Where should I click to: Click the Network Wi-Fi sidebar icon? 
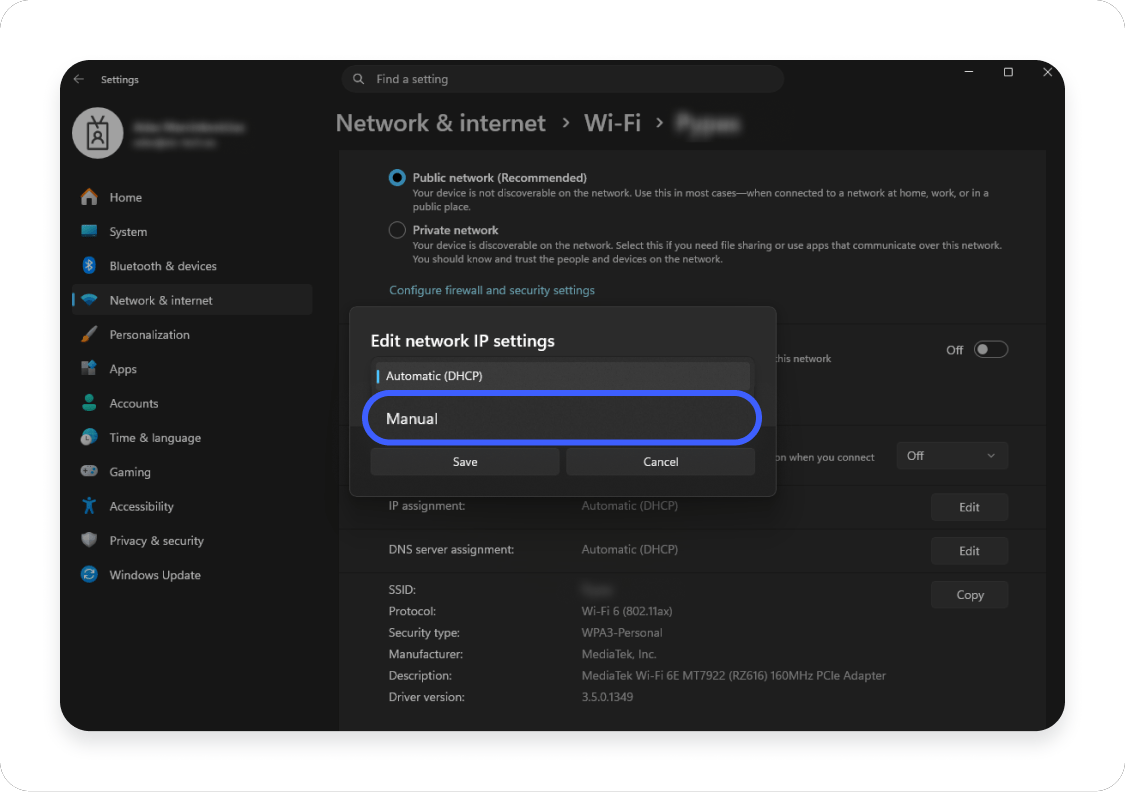[x=89, y=300]
